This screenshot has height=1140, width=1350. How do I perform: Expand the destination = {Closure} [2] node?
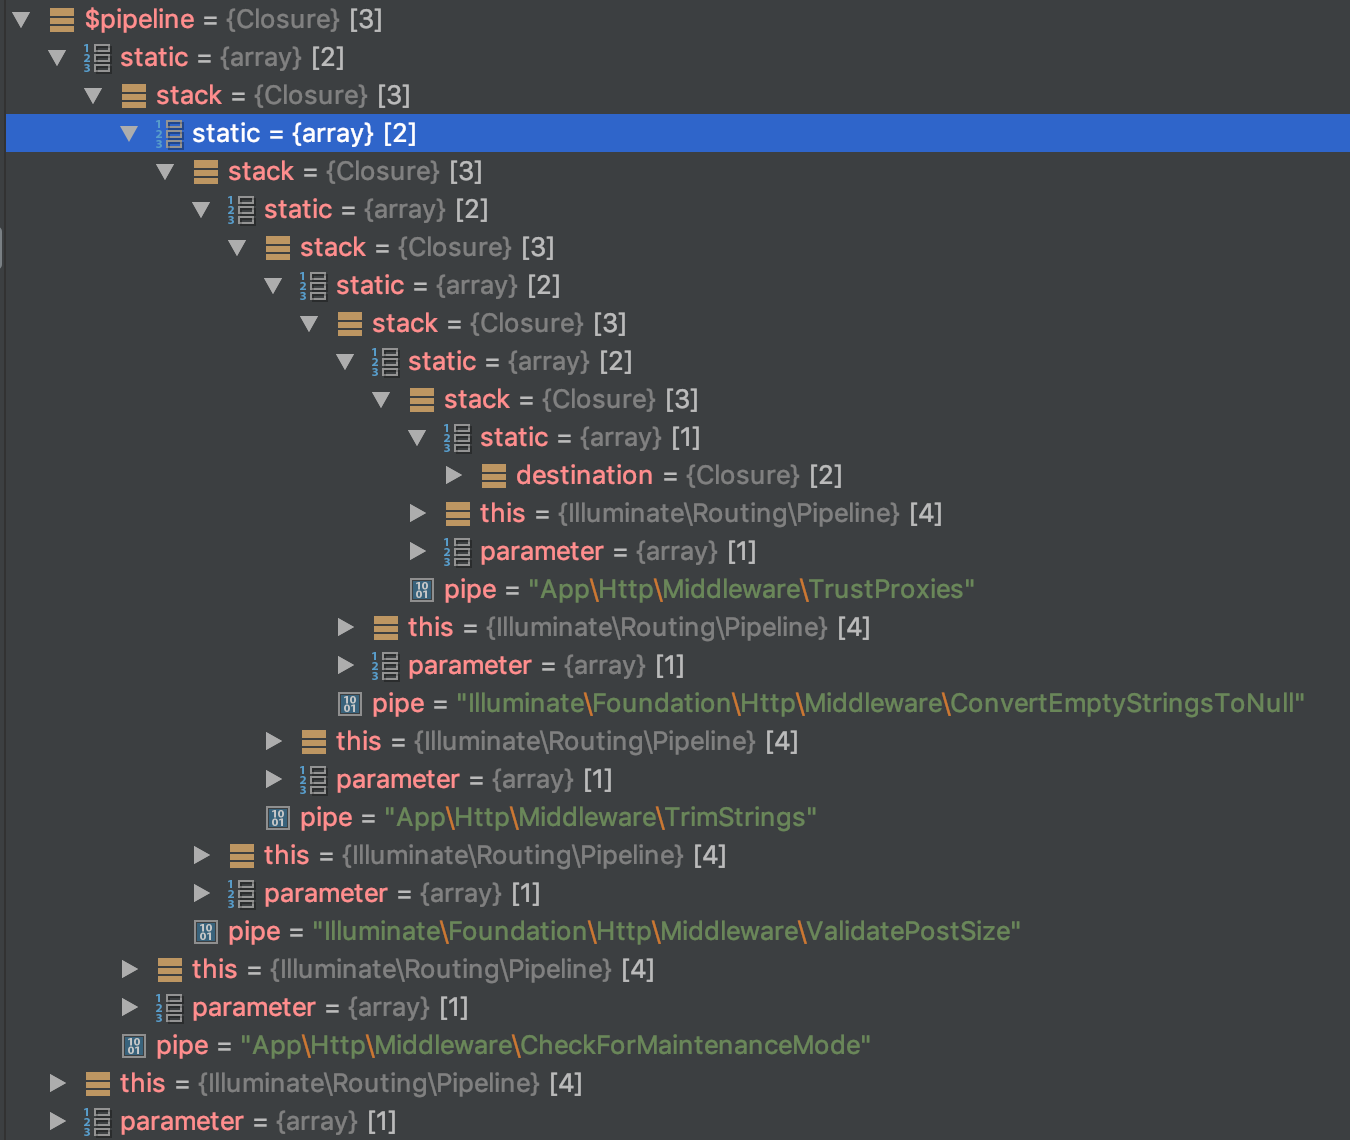453,475
